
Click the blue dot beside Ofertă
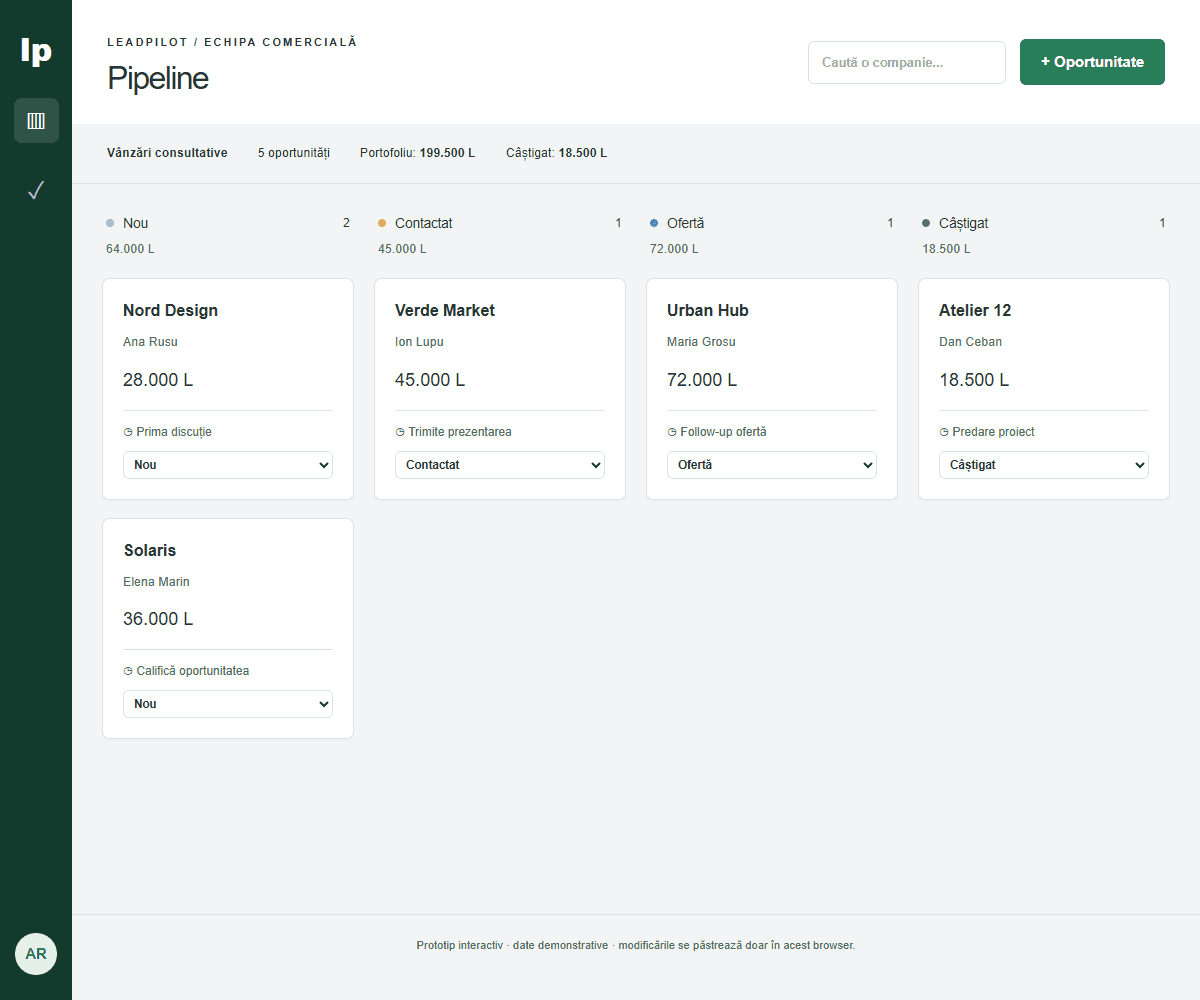click(x=654, y=223)
